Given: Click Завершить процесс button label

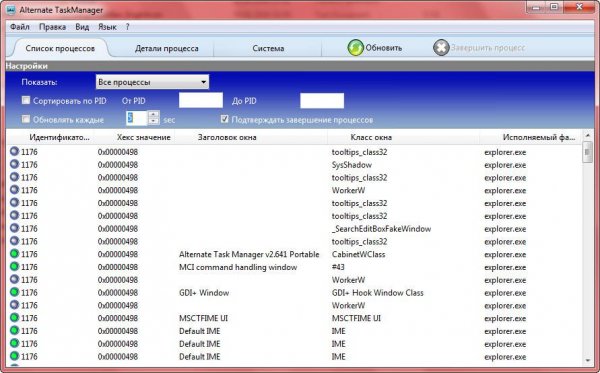Looking at the screenshot, I should pos(488,48).
